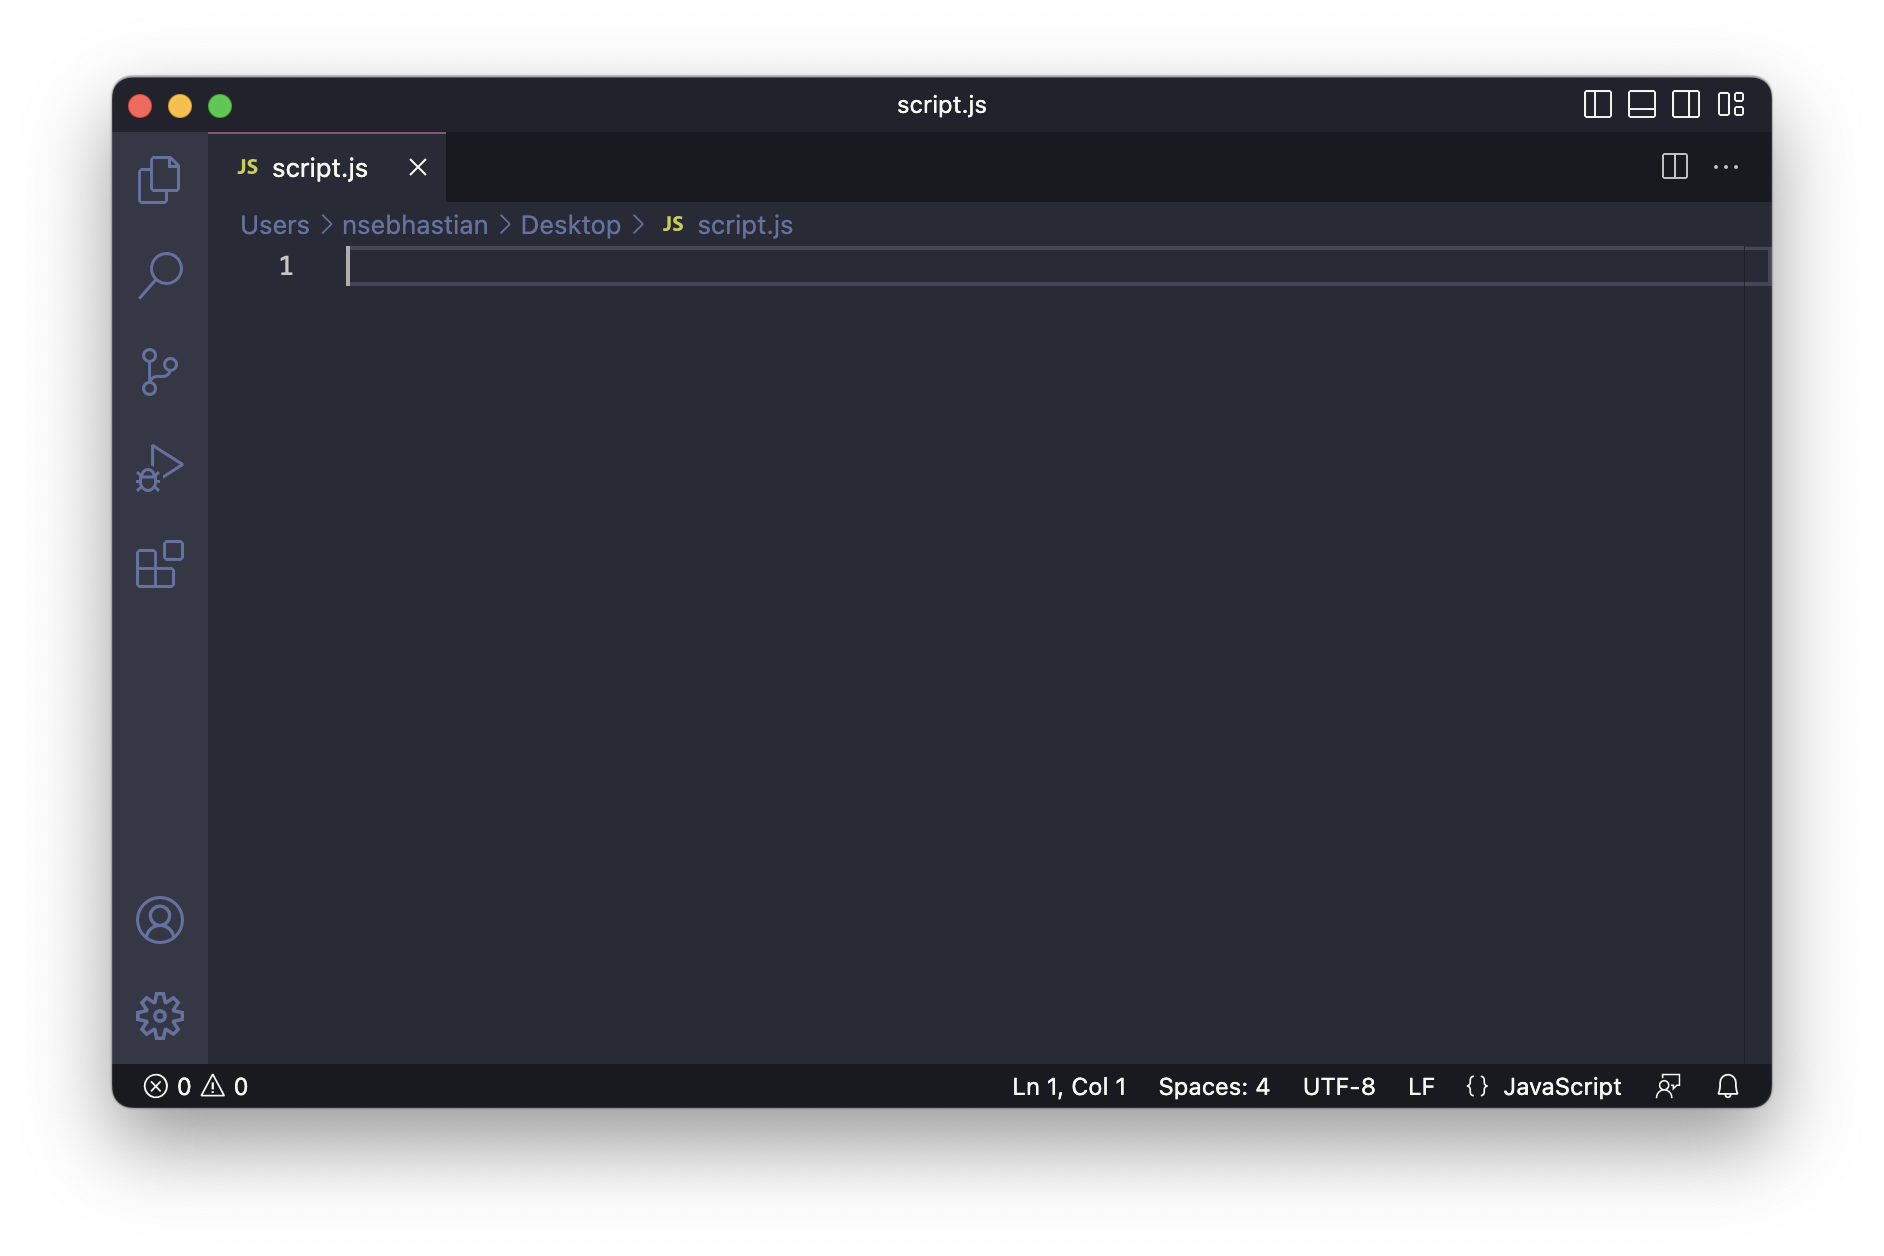The image size is (1884, 1256).
Task: Click the JS icon on the script.js tab
Action: click(248, 167)
